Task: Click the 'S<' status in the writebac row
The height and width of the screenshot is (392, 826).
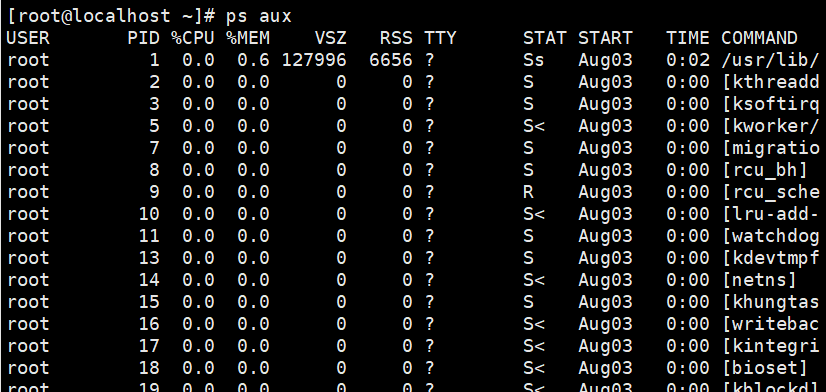Action: [x=533, y=325]
